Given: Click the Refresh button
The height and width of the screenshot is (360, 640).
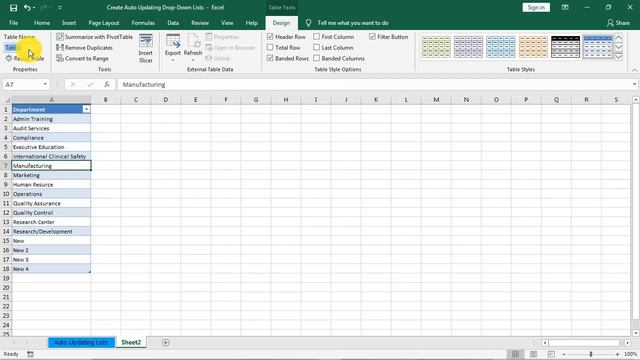Looking at the screenshot, I should click(x=193, y=49).
